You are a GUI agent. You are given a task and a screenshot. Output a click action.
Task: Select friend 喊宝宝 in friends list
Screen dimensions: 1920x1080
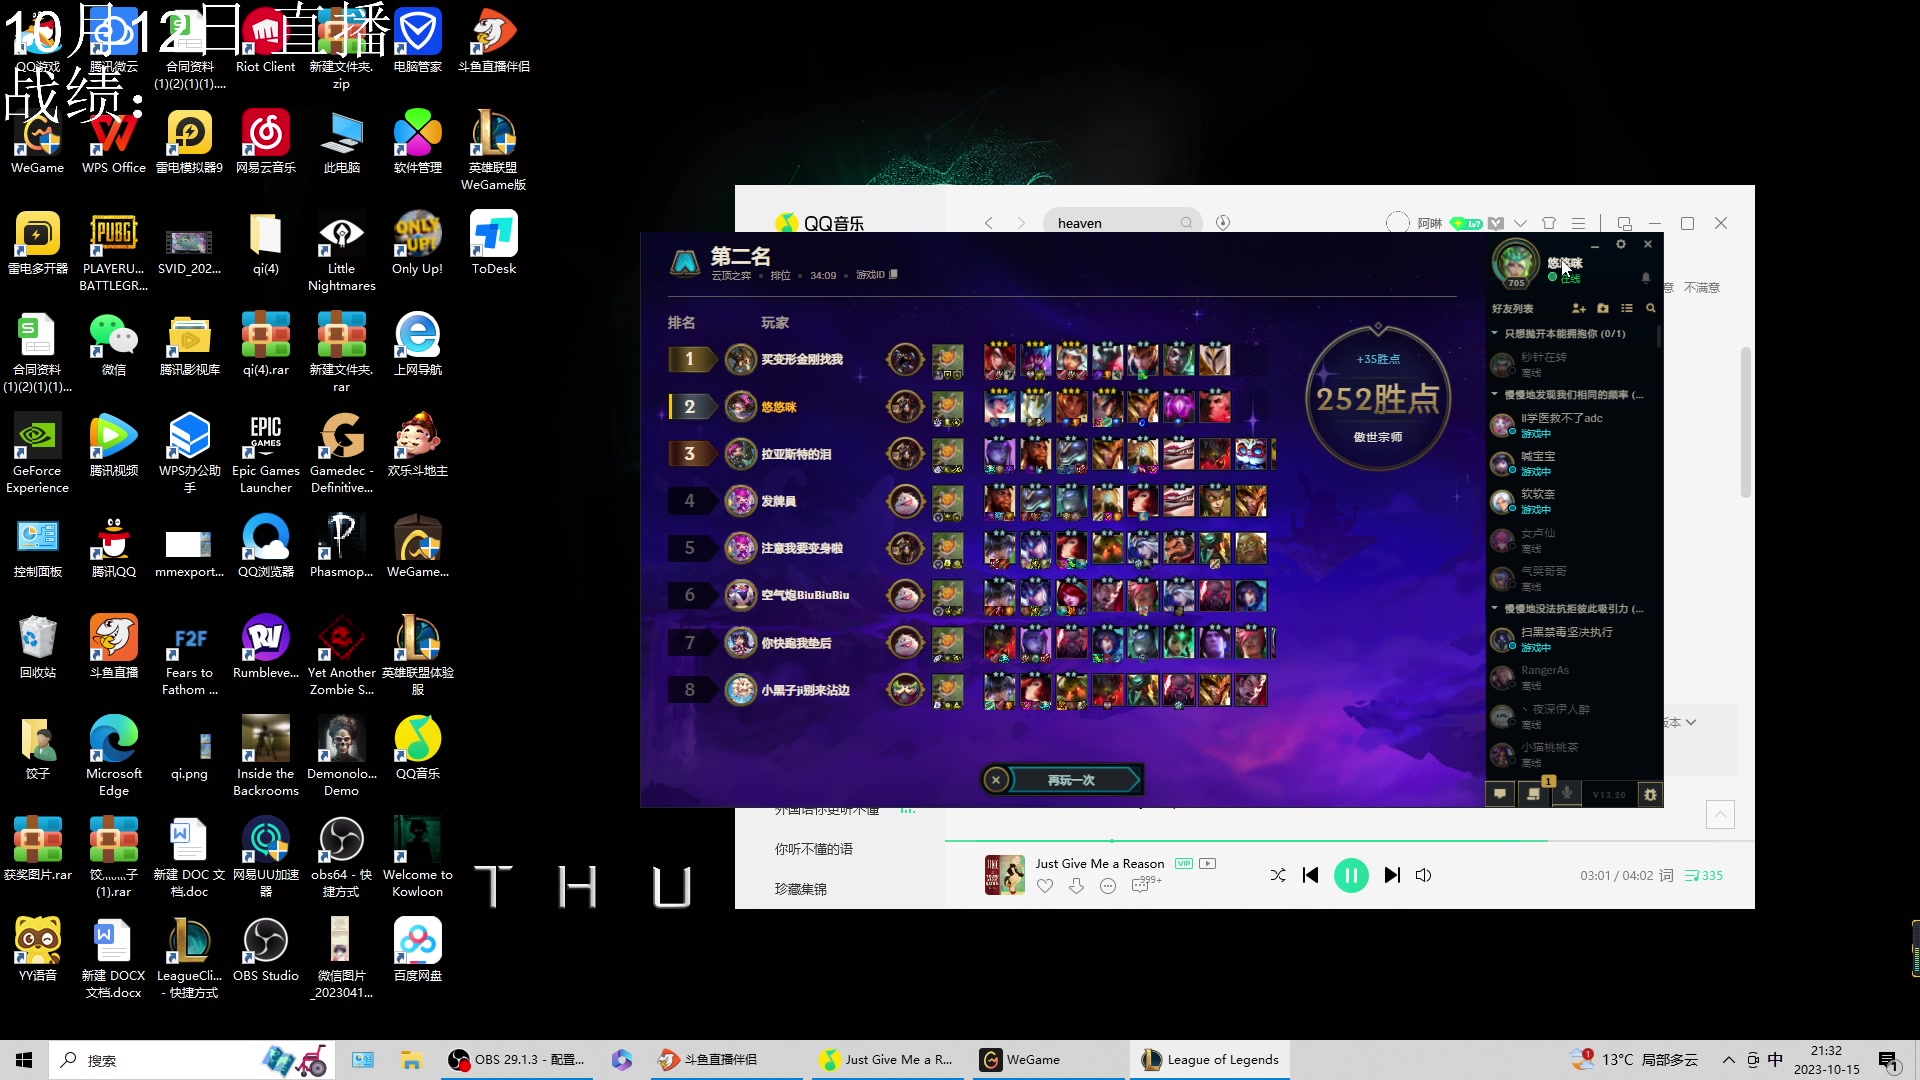[1573, 463]
